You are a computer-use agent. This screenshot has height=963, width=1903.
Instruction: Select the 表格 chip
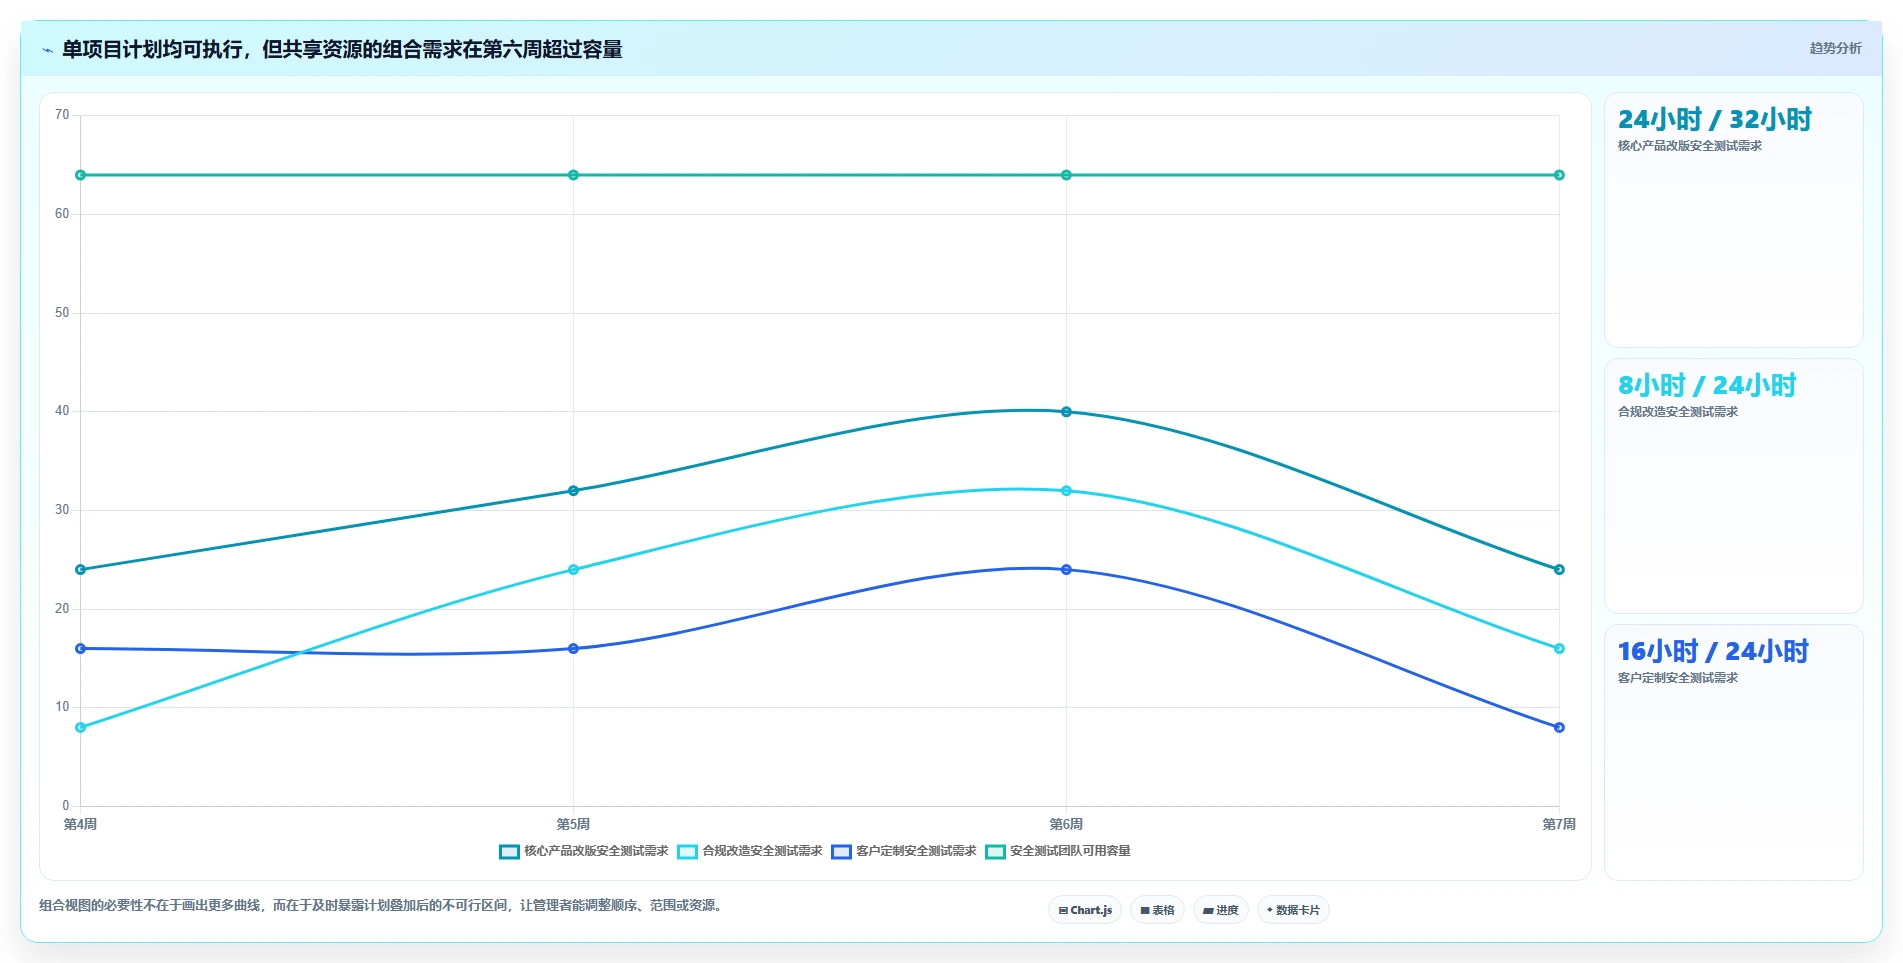click(x=1157, y=910)
